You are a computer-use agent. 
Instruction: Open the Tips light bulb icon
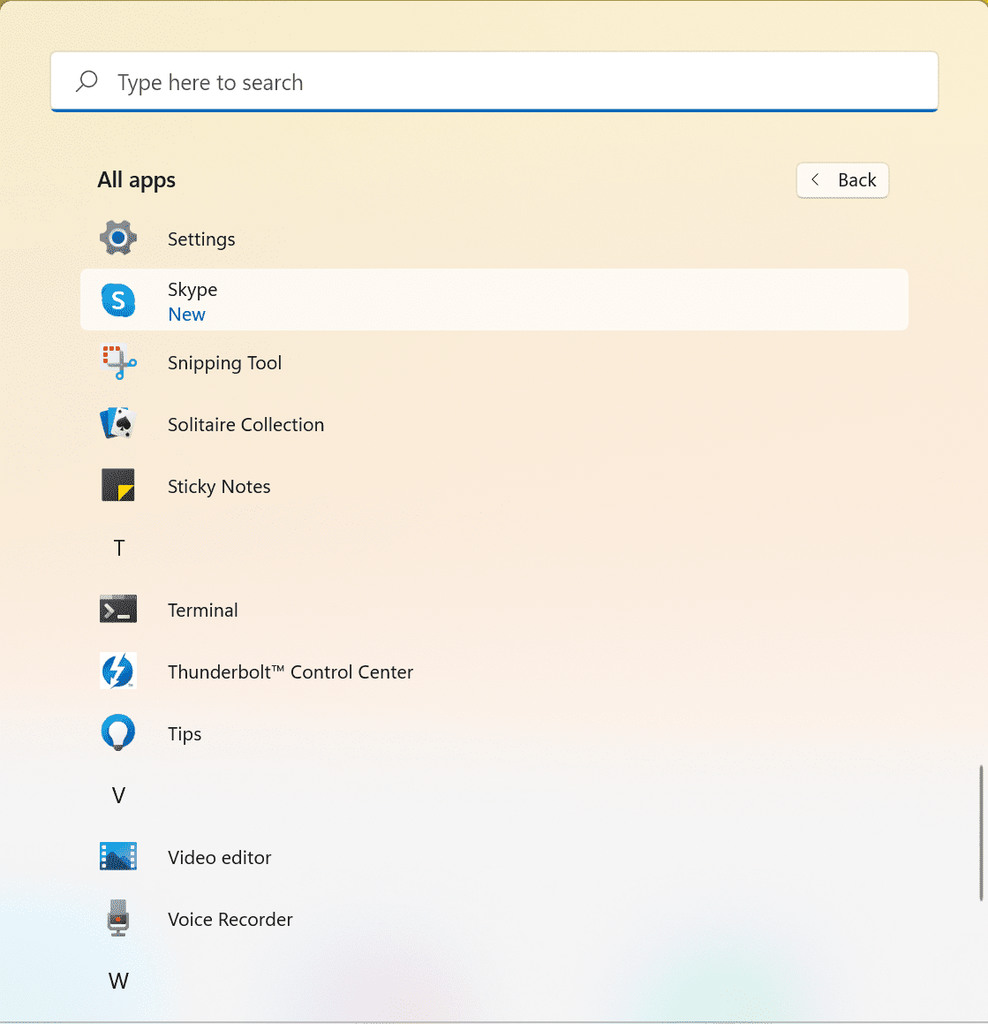118,733
